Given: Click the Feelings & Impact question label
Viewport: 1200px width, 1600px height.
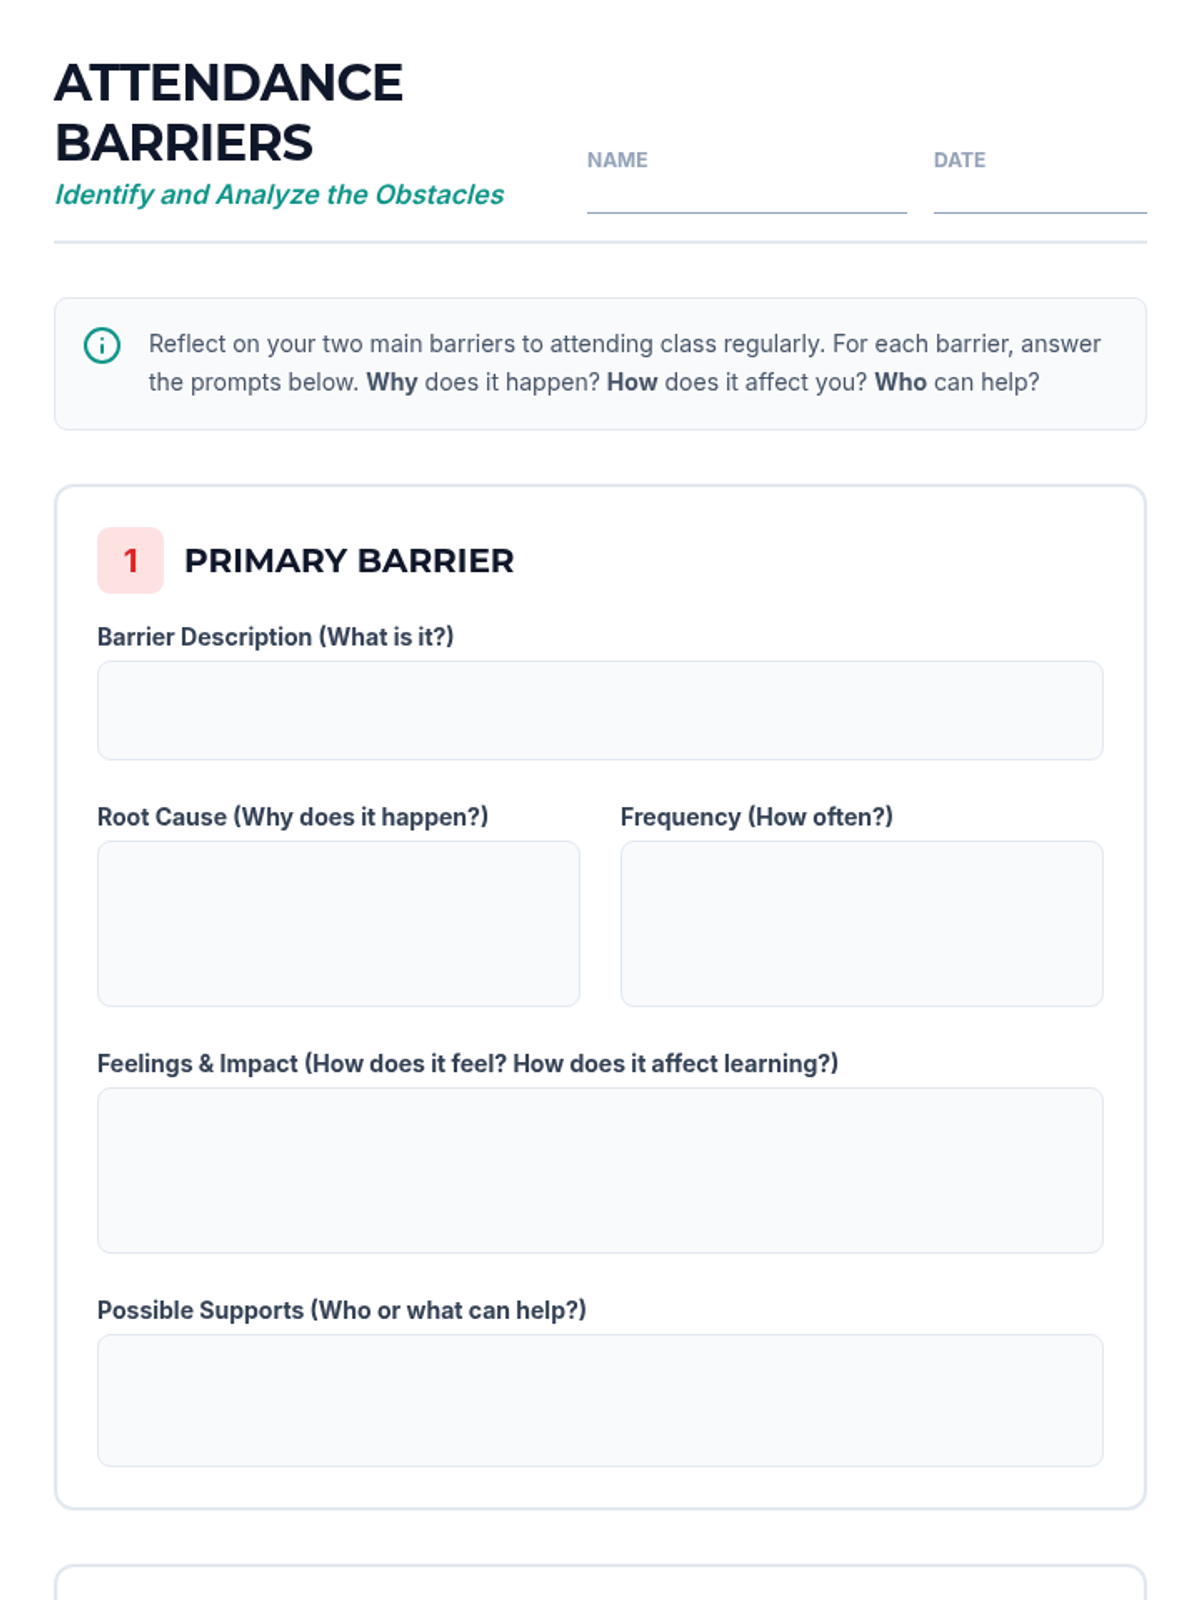Looking at the screenshot, I should (467, 1064).
